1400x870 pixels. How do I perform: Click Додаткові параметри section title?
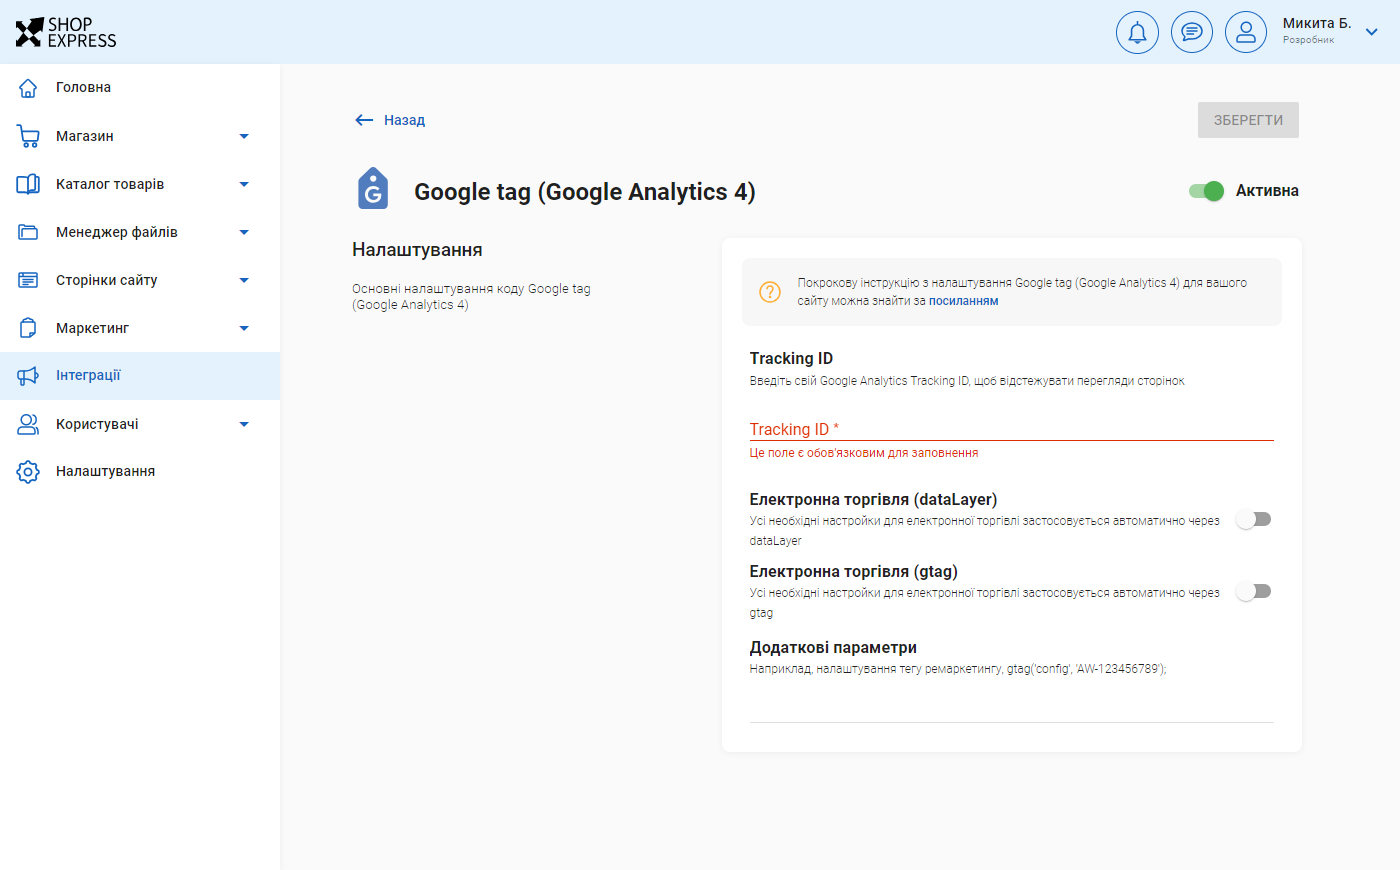(x=833, y=647)
